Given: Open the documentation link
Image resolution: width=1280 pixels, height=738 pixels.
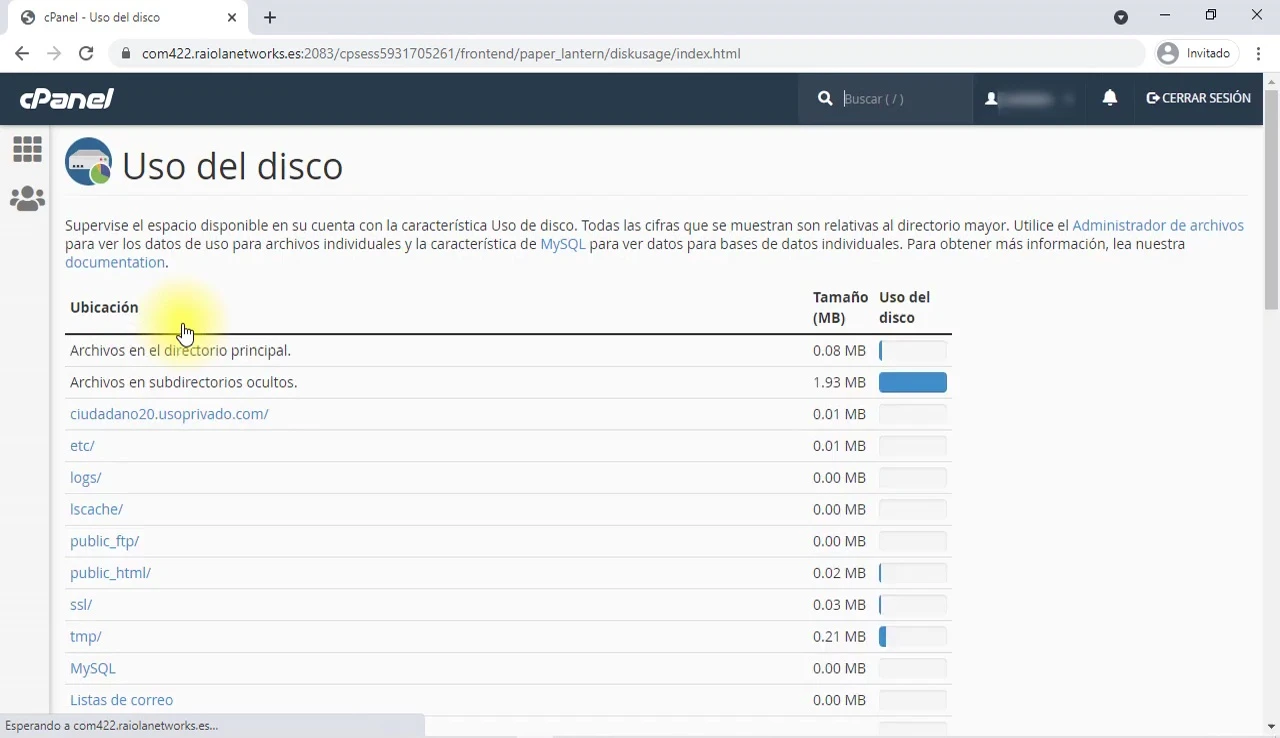Looking at the screenshot, I should click(115, 262).
